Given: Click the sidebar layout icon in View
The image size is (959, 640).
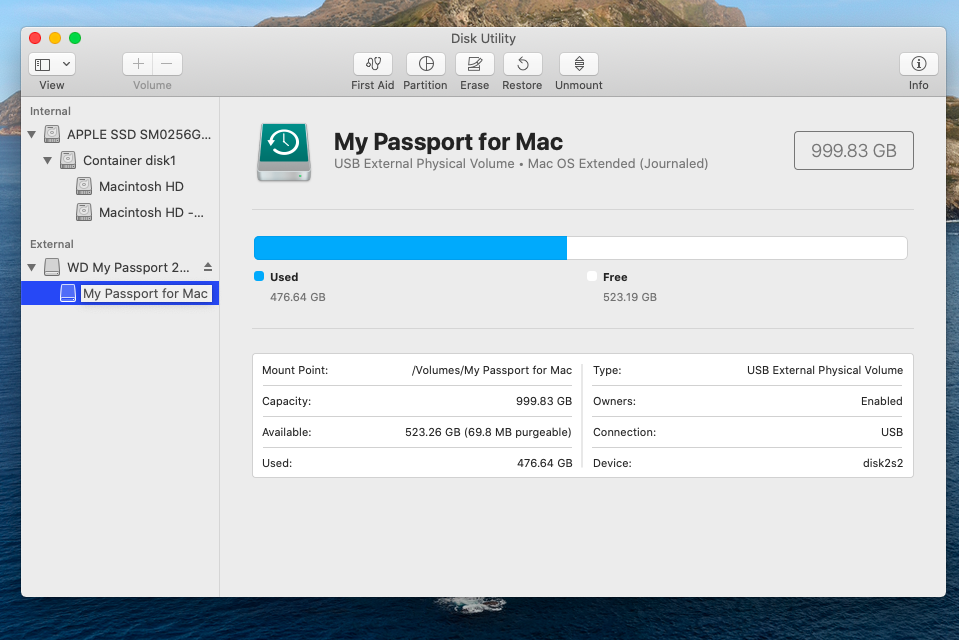Looking at the screenshot, I should click(43, 64).
